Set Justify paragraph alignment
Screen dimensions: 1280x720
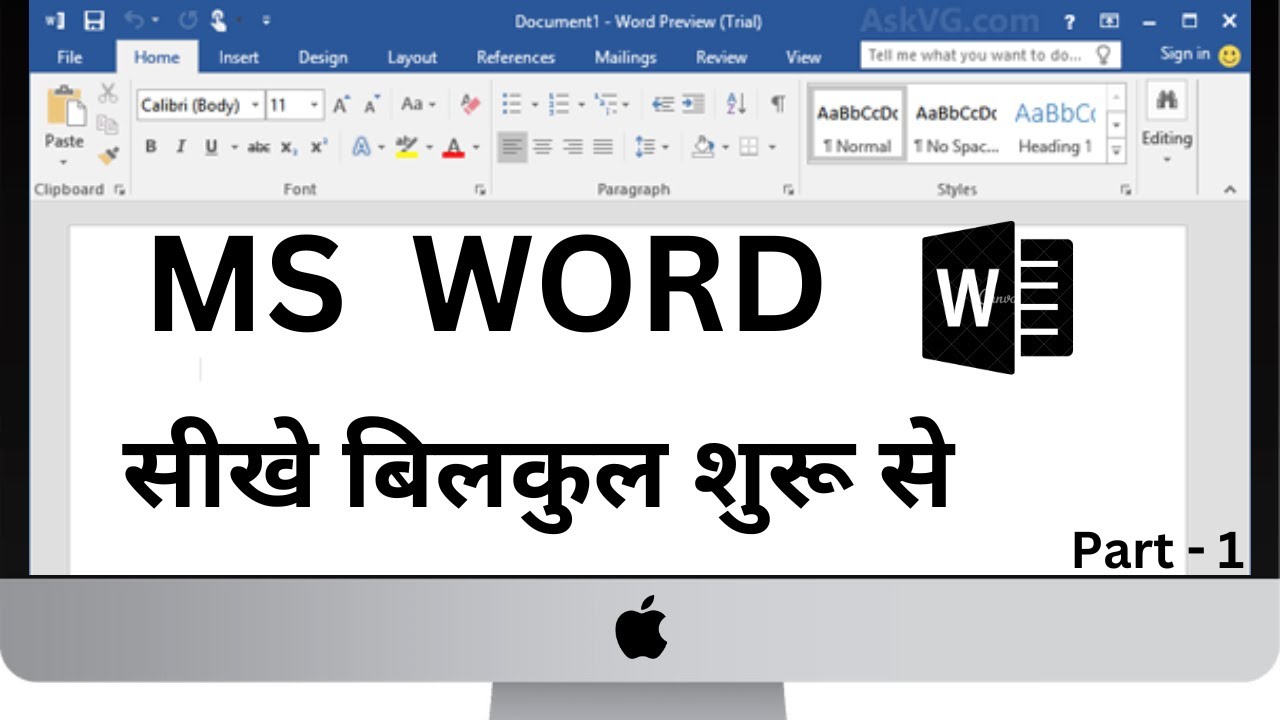603,147
